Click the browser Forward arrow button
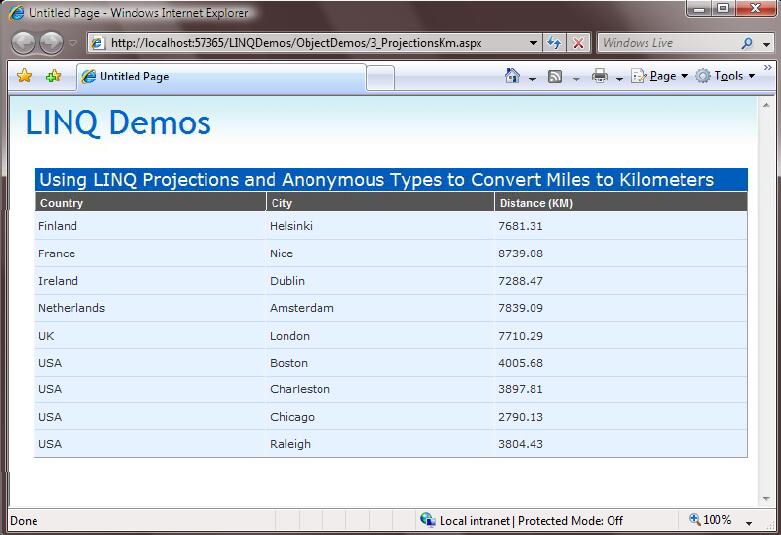 point(52,43)
